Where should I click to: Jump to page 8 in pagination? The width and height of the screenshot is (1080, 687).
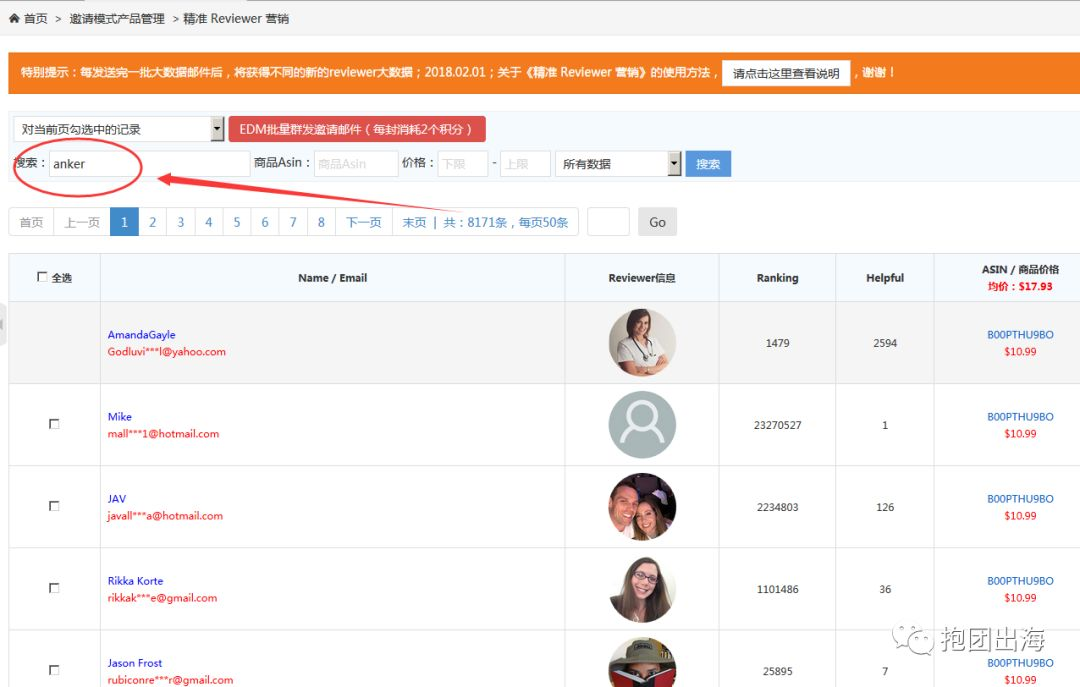[x=321, y=222]
